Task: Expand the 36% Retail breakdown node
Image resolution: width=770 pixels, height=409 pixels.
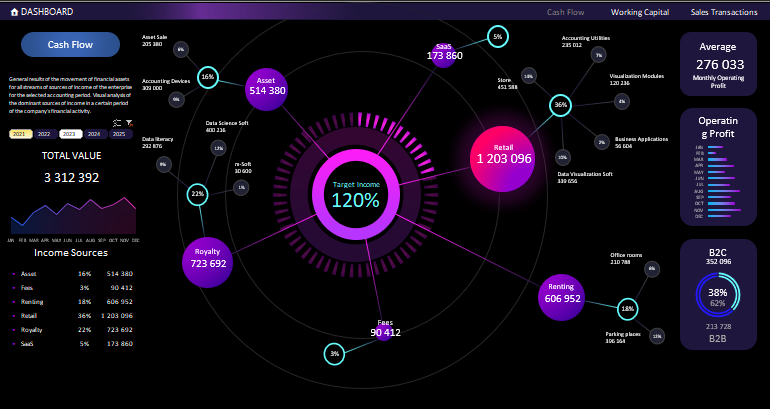Action: point(560,104)
